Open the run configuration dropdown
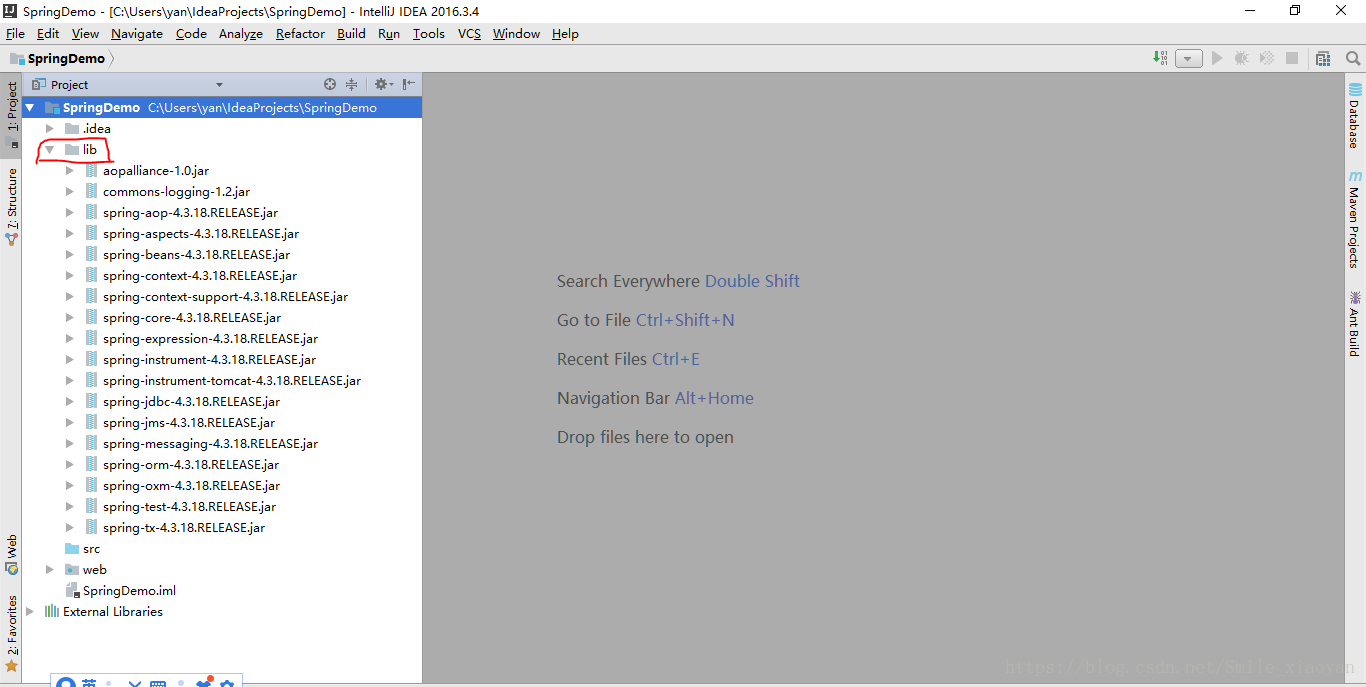The height and width of the screenshot is (687, 1366). [x=1188, y=59]
